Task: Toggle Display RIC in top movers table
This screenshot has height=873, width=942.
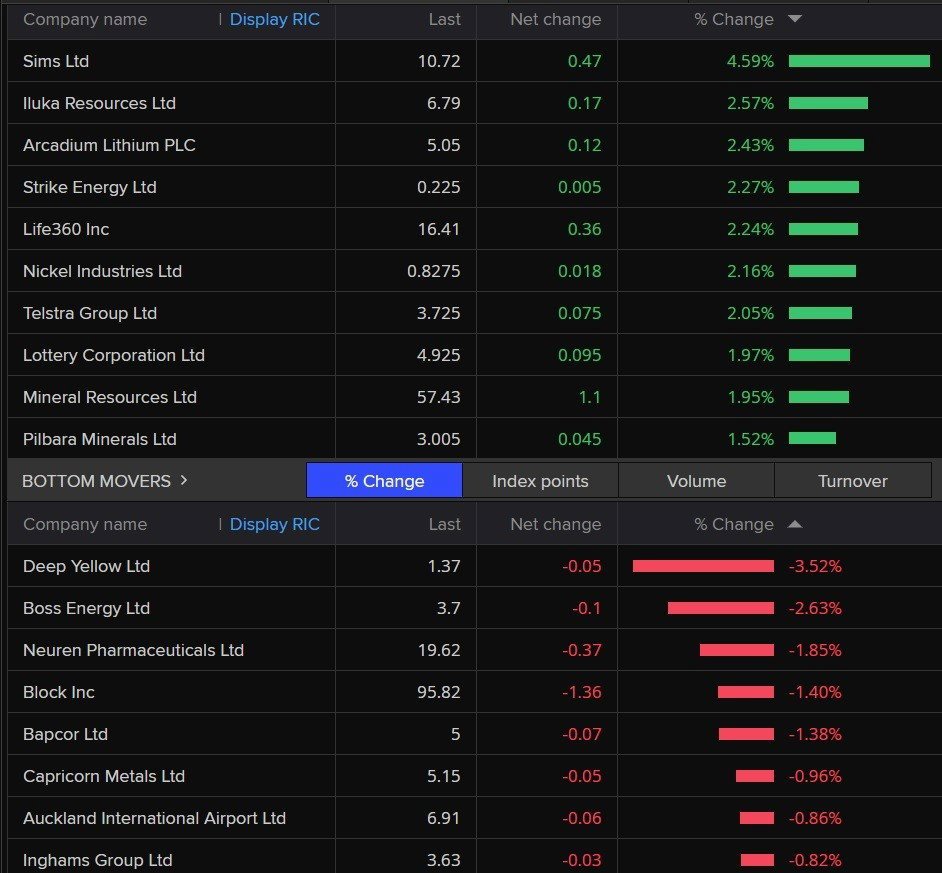Action: (x=274, y=19)
